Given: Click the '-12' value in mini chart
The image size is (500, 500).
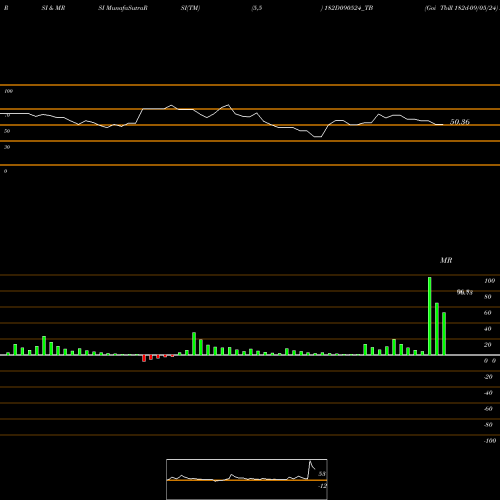Looking at the screenshot, I should (322, 486).
